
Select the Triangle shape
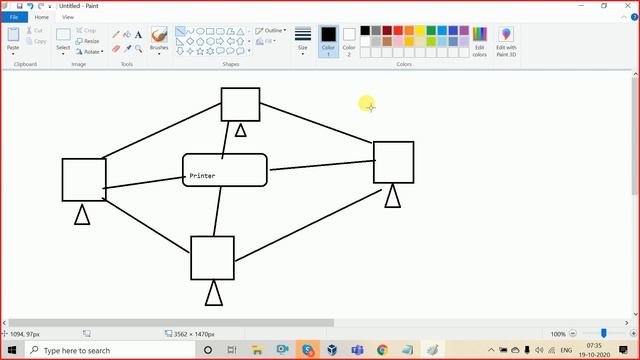pyautogui.click(x=240, y=31)
